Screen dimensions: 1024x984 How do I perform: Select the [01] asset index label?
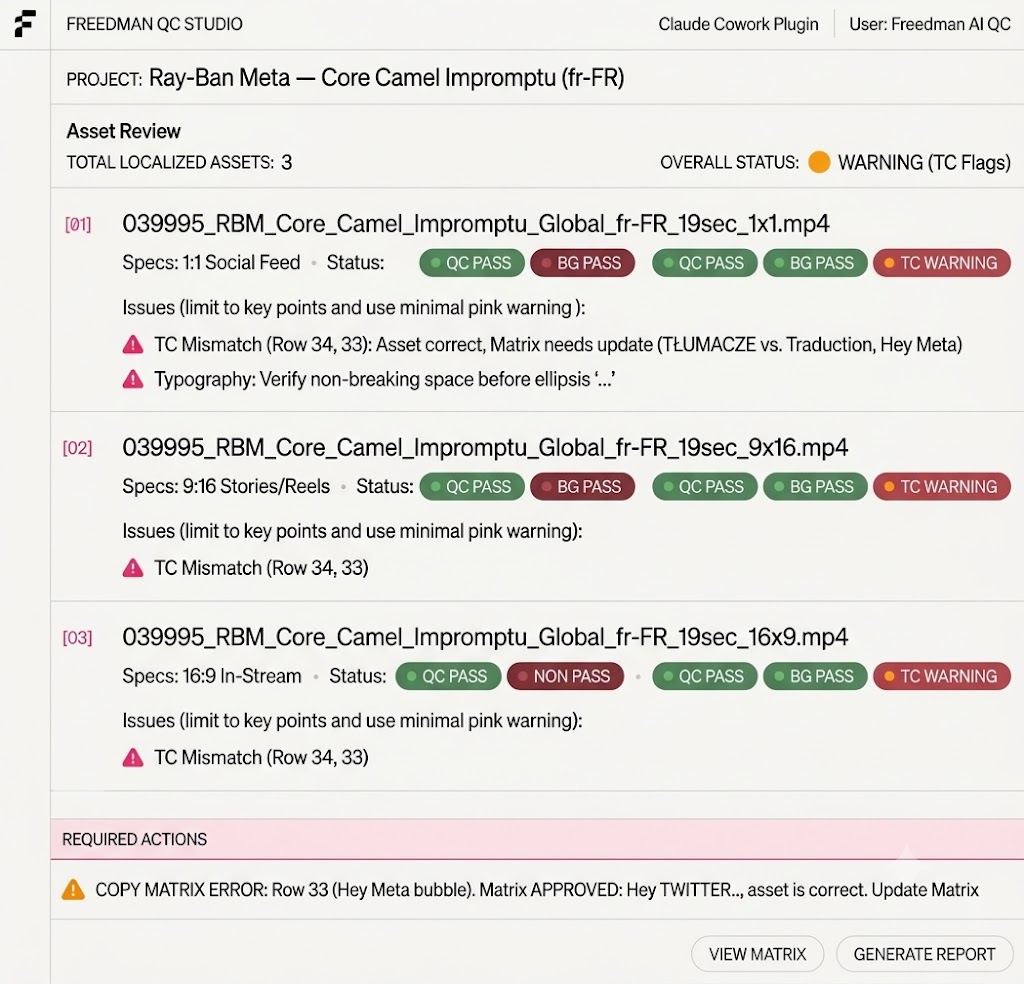(x=78, y=225)
